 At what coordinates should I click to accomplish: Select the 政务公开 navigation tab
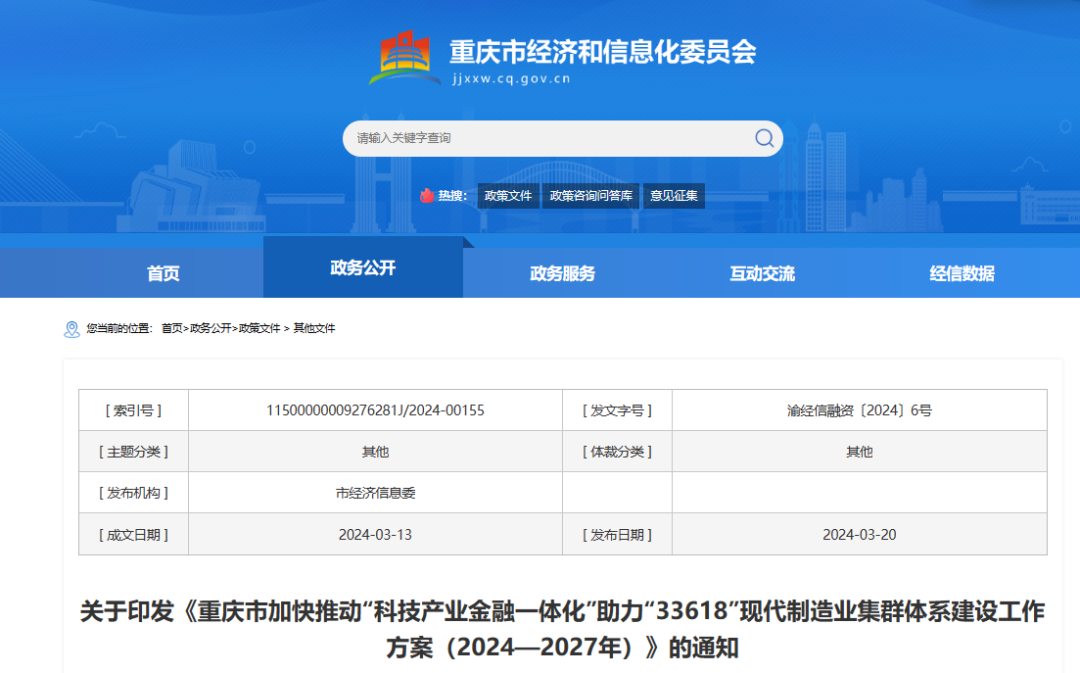(x=363, y=267)
